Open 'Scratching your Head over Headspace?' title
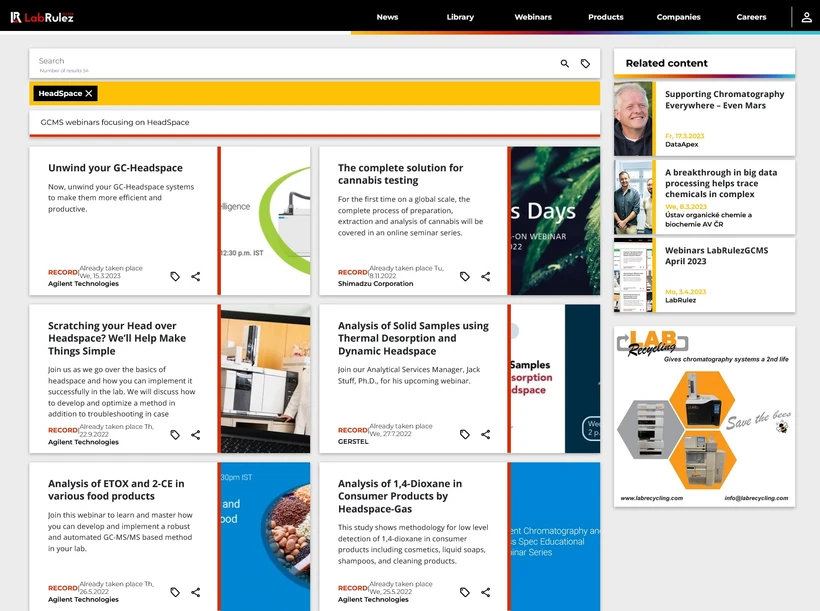820x611 pixels. coord(117,338)
